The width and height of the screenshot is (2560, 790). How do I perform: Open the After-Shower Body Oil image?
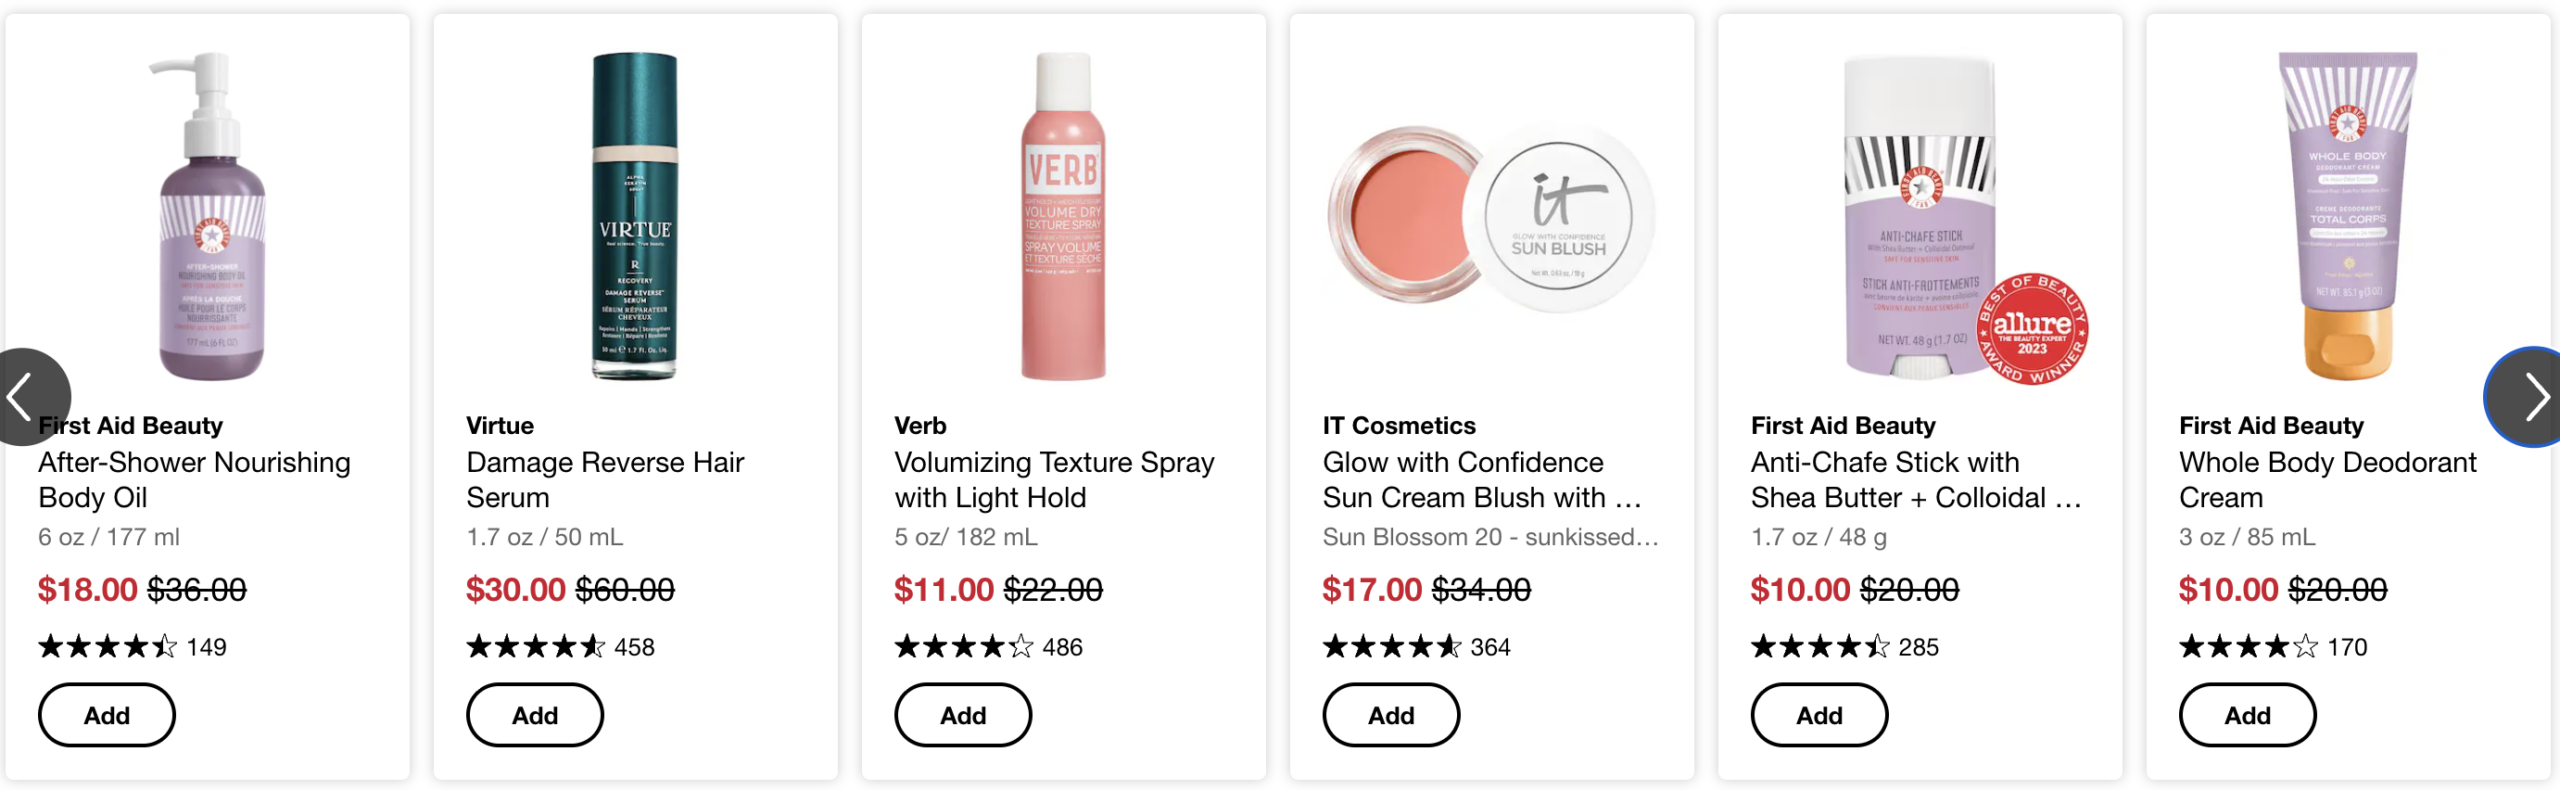click(x=211, y=215)
